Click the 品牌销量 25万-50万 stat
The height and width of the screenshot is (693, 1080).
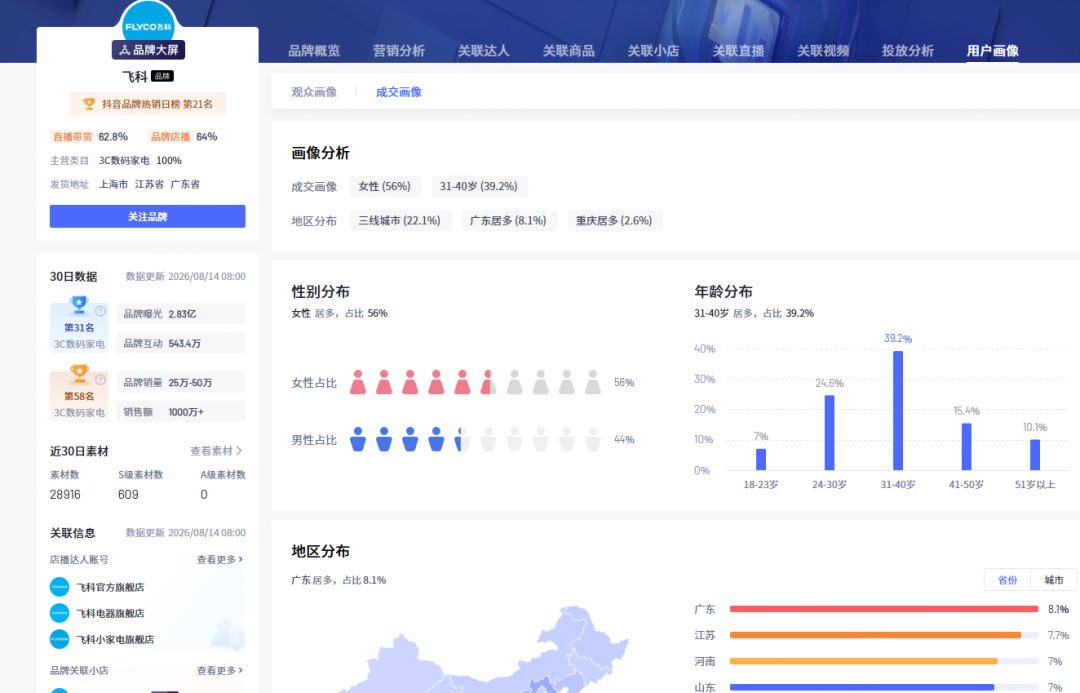180,382
